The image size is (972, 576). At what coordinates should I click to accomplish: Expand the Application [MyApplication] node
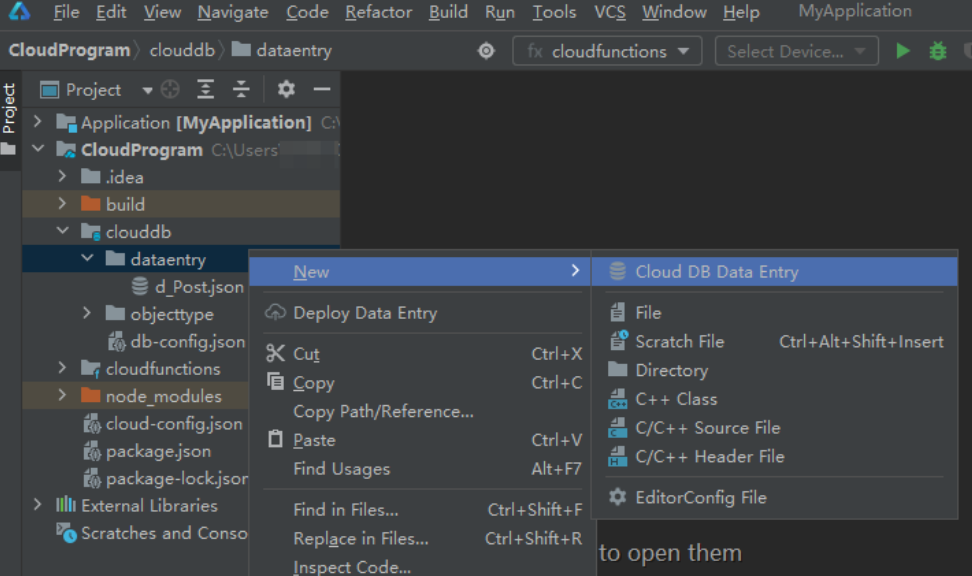(x=37, y=121)
